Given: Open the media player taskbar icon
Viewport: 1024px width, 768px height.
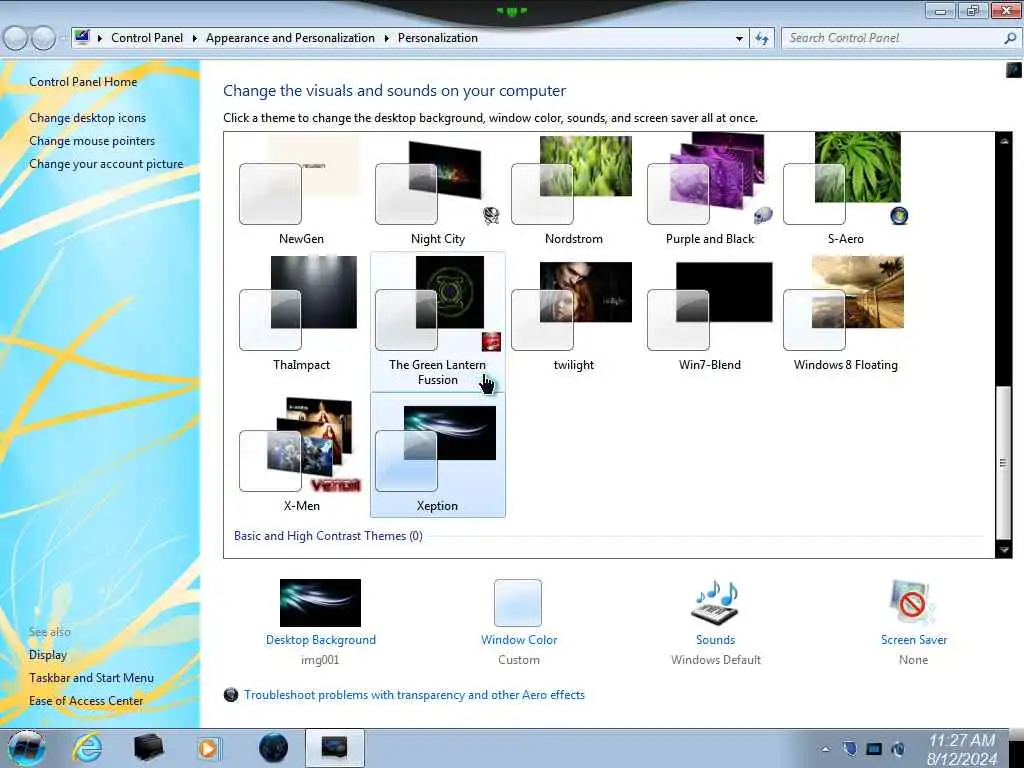Looking at the screenshot, I should (209, 748).
